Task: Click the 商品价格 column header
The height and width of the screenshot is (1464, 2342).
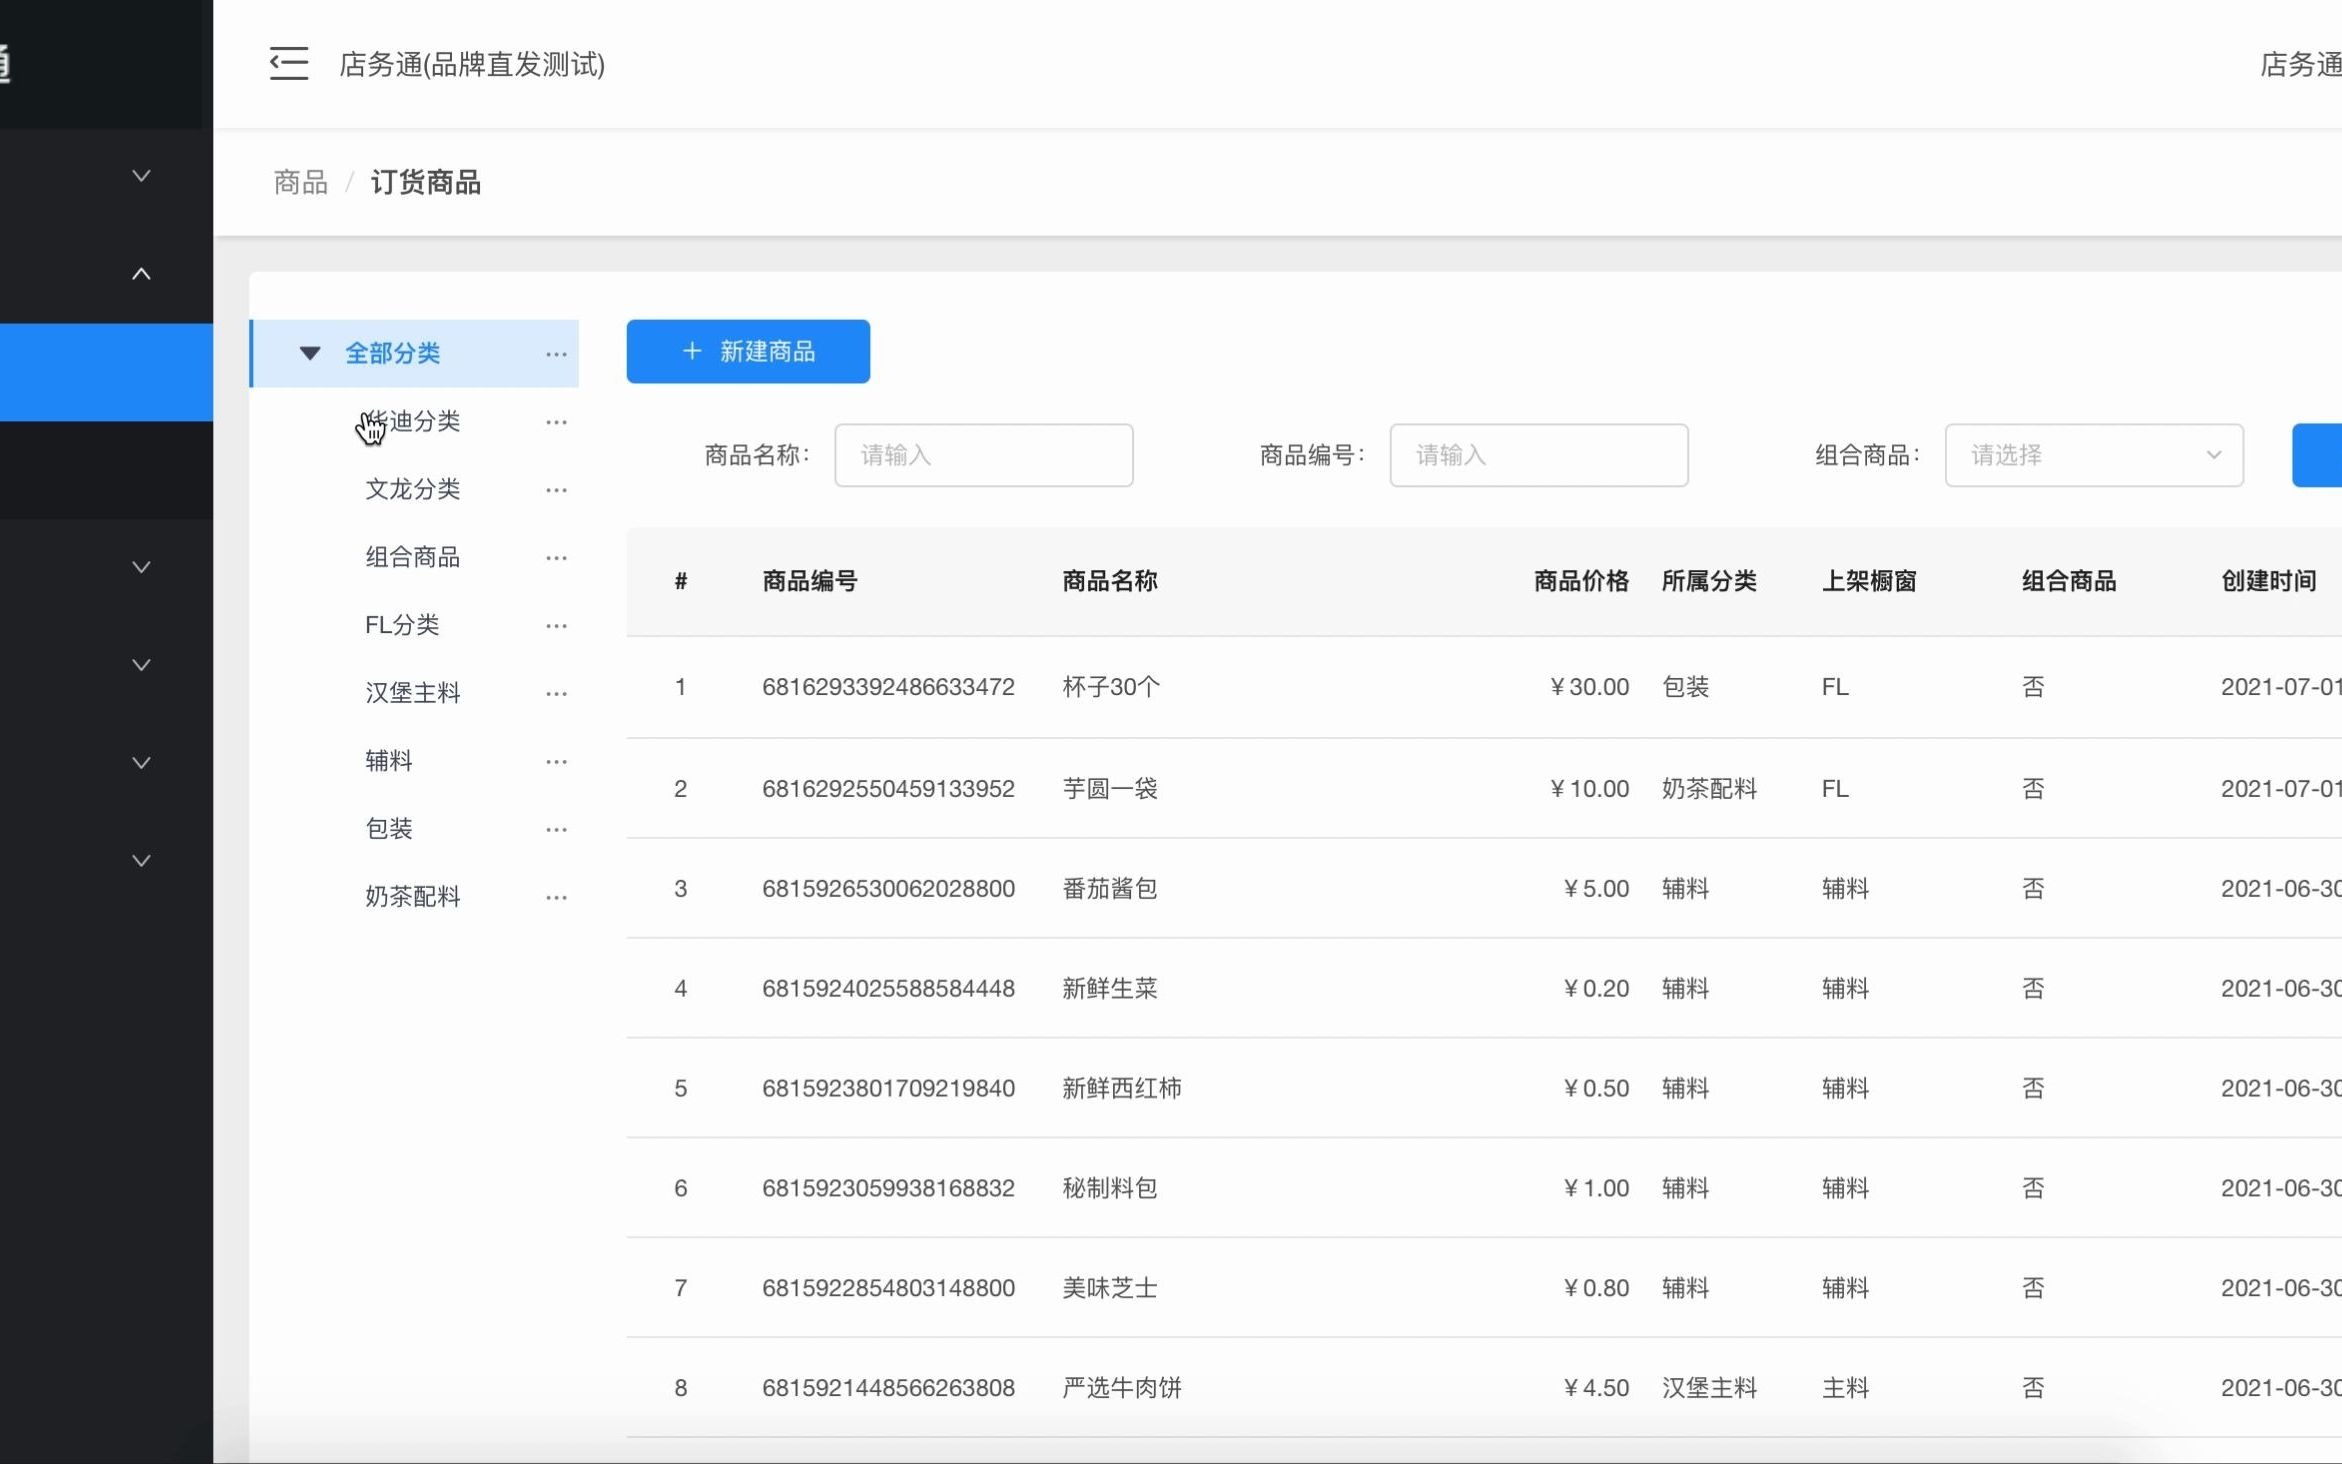Action: click(x=1581, y=581)
